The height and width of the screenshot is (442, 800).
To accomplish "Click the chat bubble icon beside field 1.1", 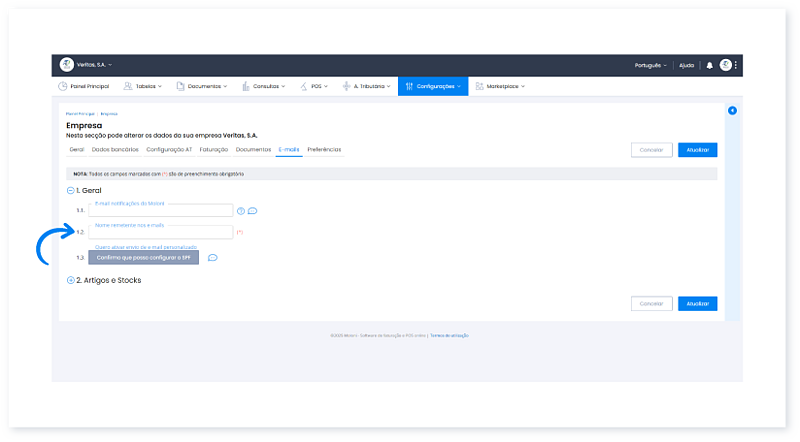I will (253, 211).
